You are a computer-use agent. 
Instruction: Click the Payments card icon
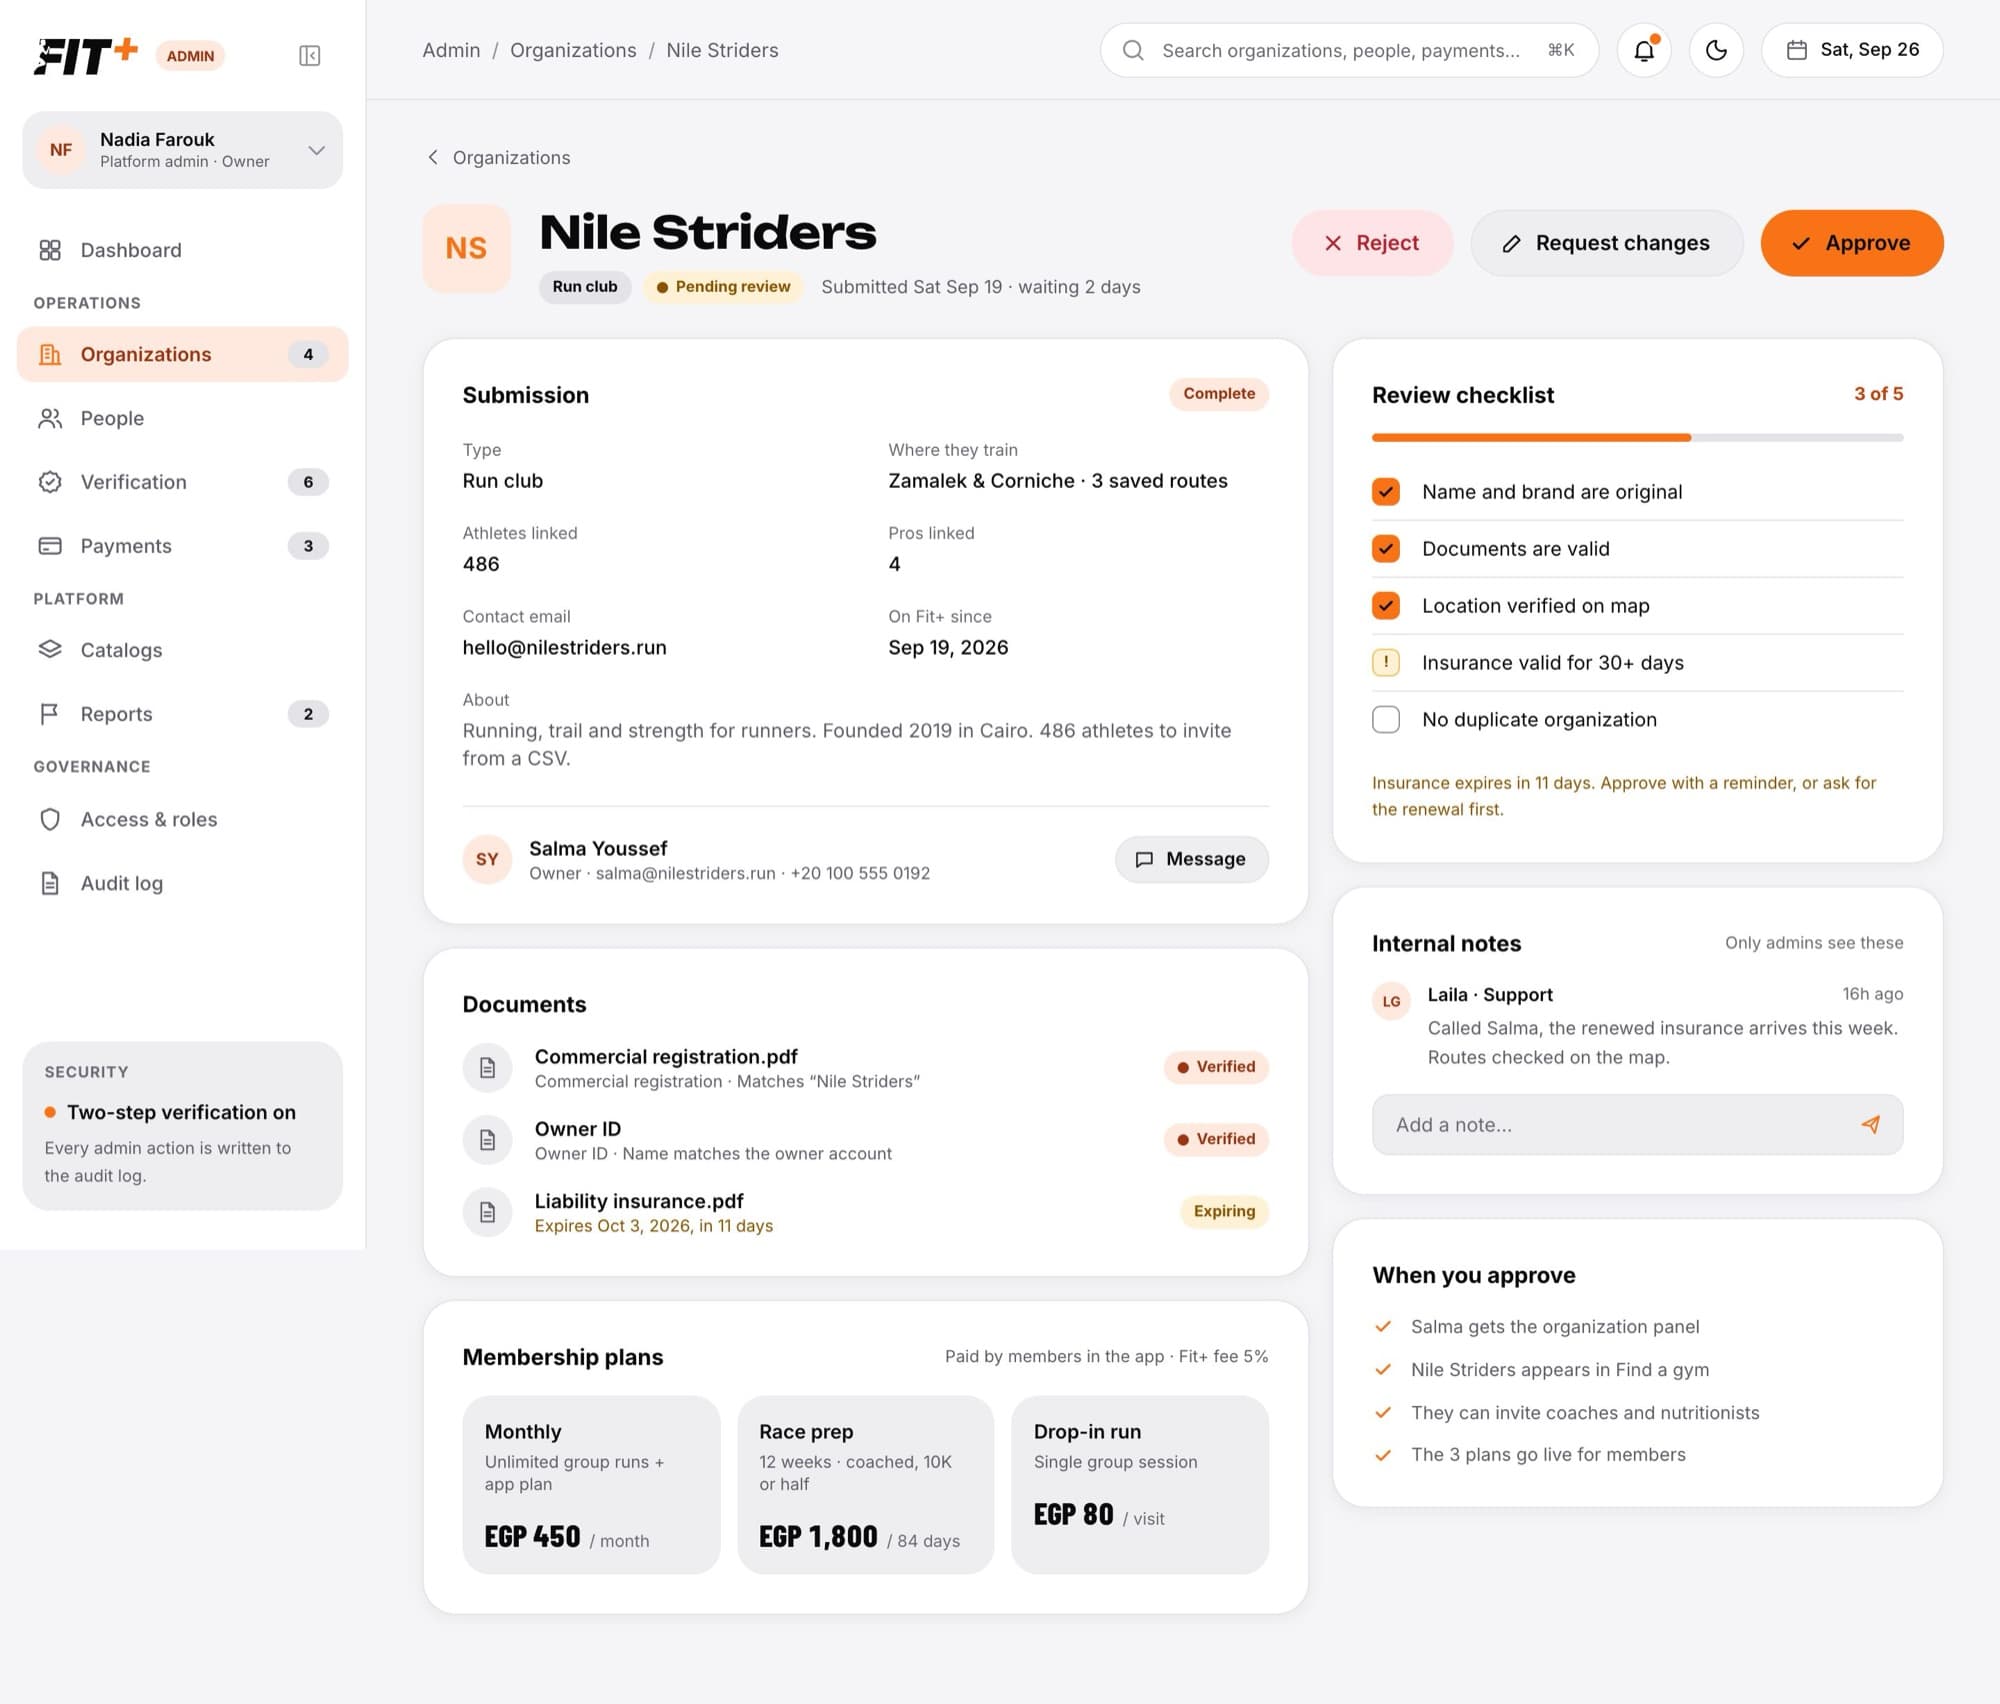(50, 546)
